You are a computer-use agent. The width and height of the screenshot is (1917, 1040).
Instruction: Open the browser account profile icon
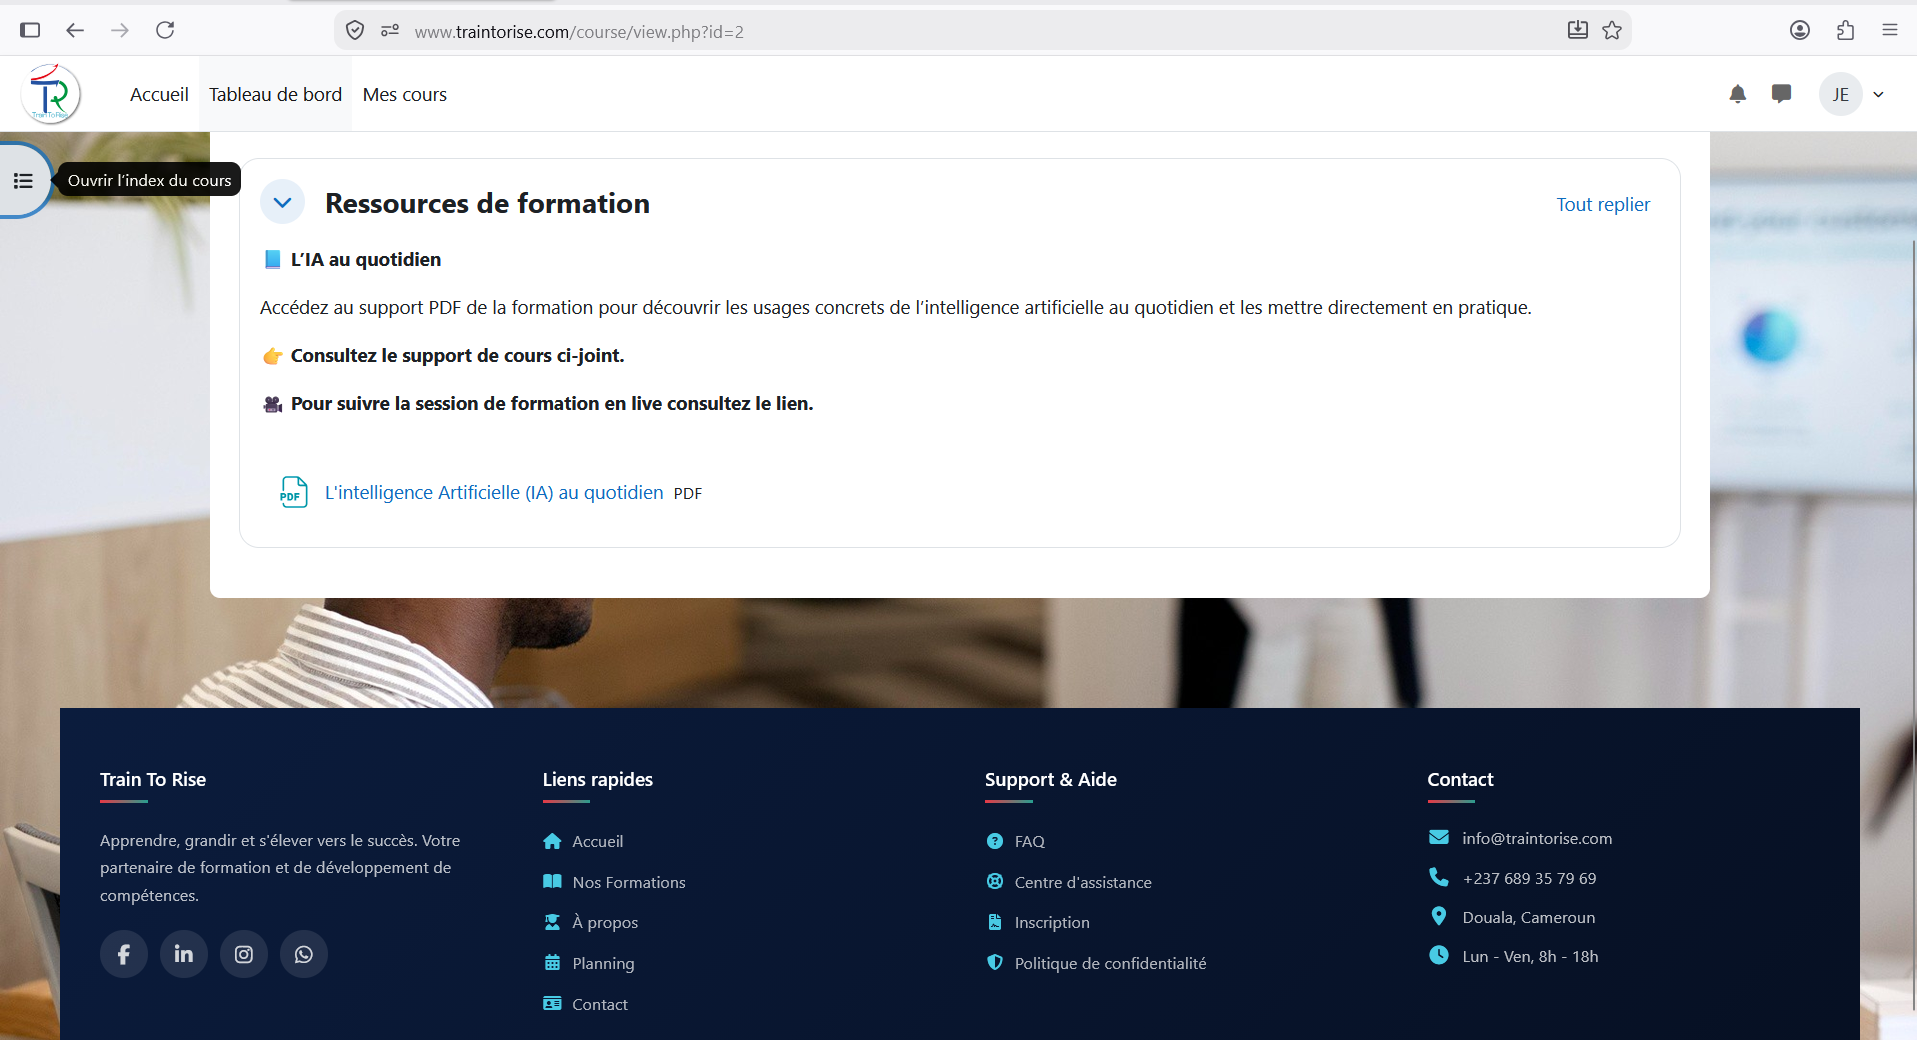point(1800,30)
